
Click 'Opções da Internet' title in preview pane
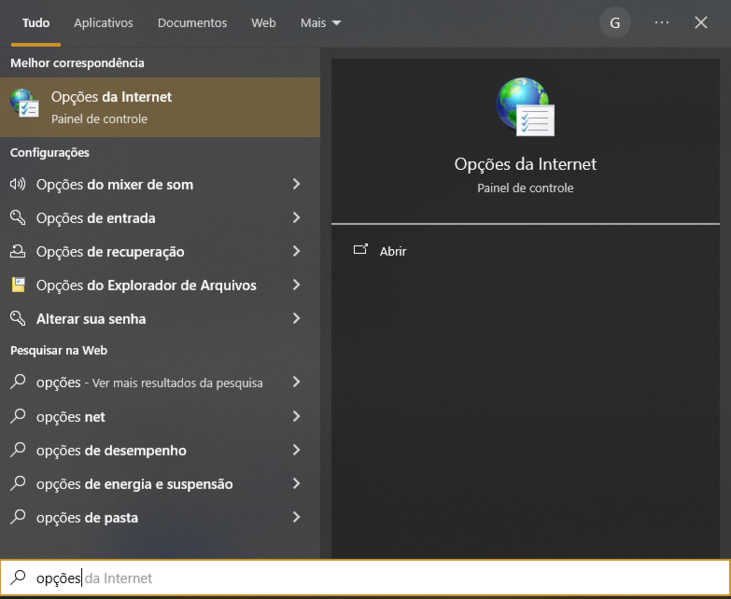(x=525, y=164)
